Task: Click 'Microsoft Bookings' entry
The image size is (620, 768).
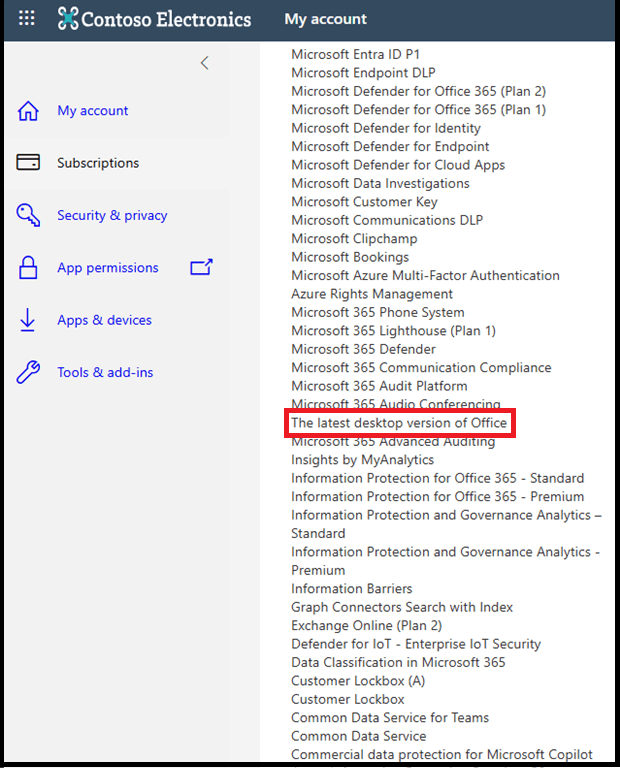Action: tap(350, 257)
